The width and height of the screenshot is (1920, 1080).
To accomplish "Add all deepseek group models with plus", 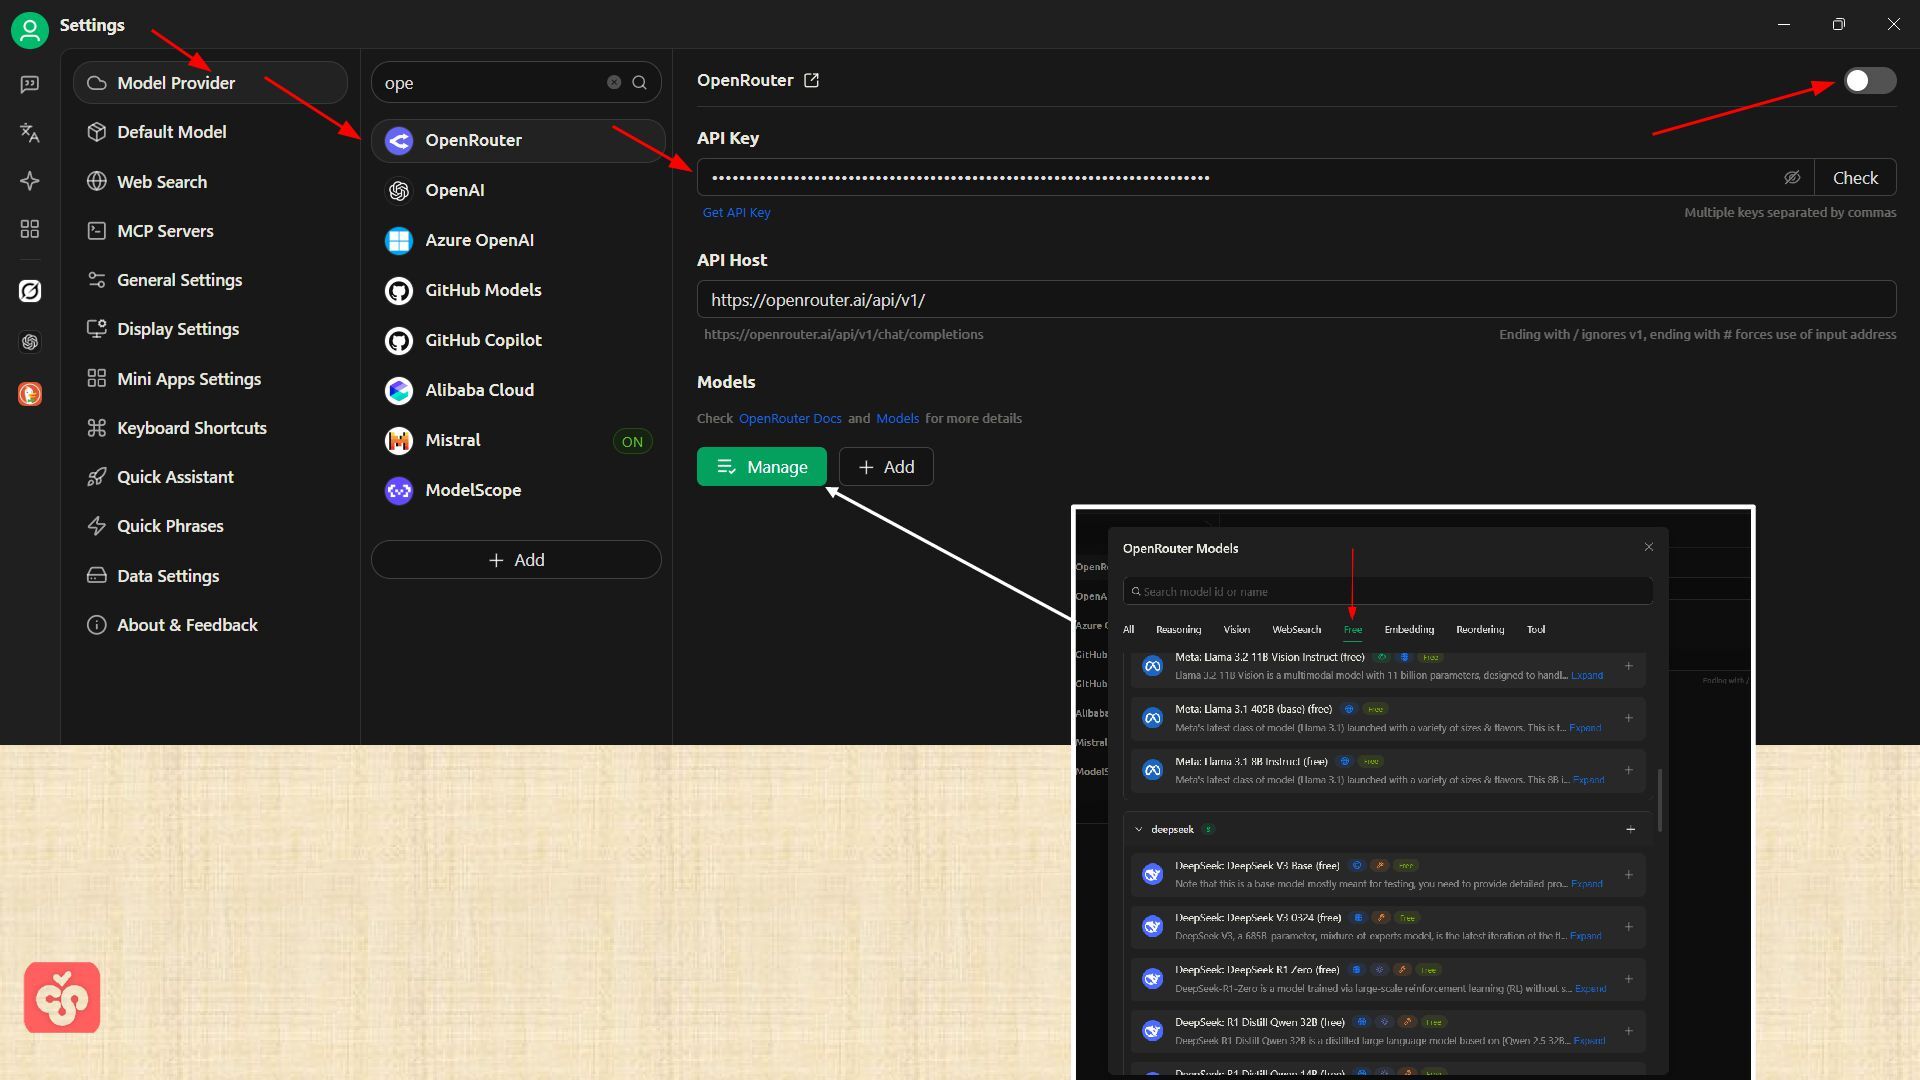I will tap(1630, 829).
